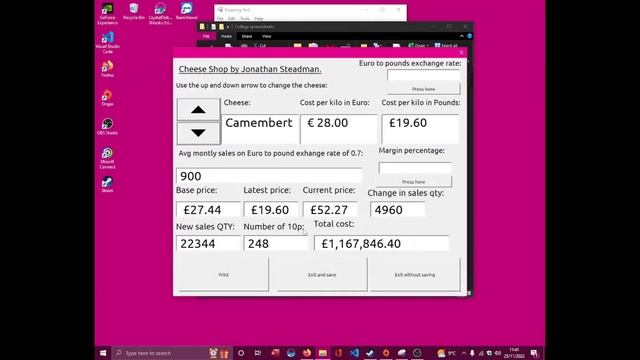Open Origin from the taskbar
Image resolution: width=640 pixels, height=360 pixels.
click(386, 353)
